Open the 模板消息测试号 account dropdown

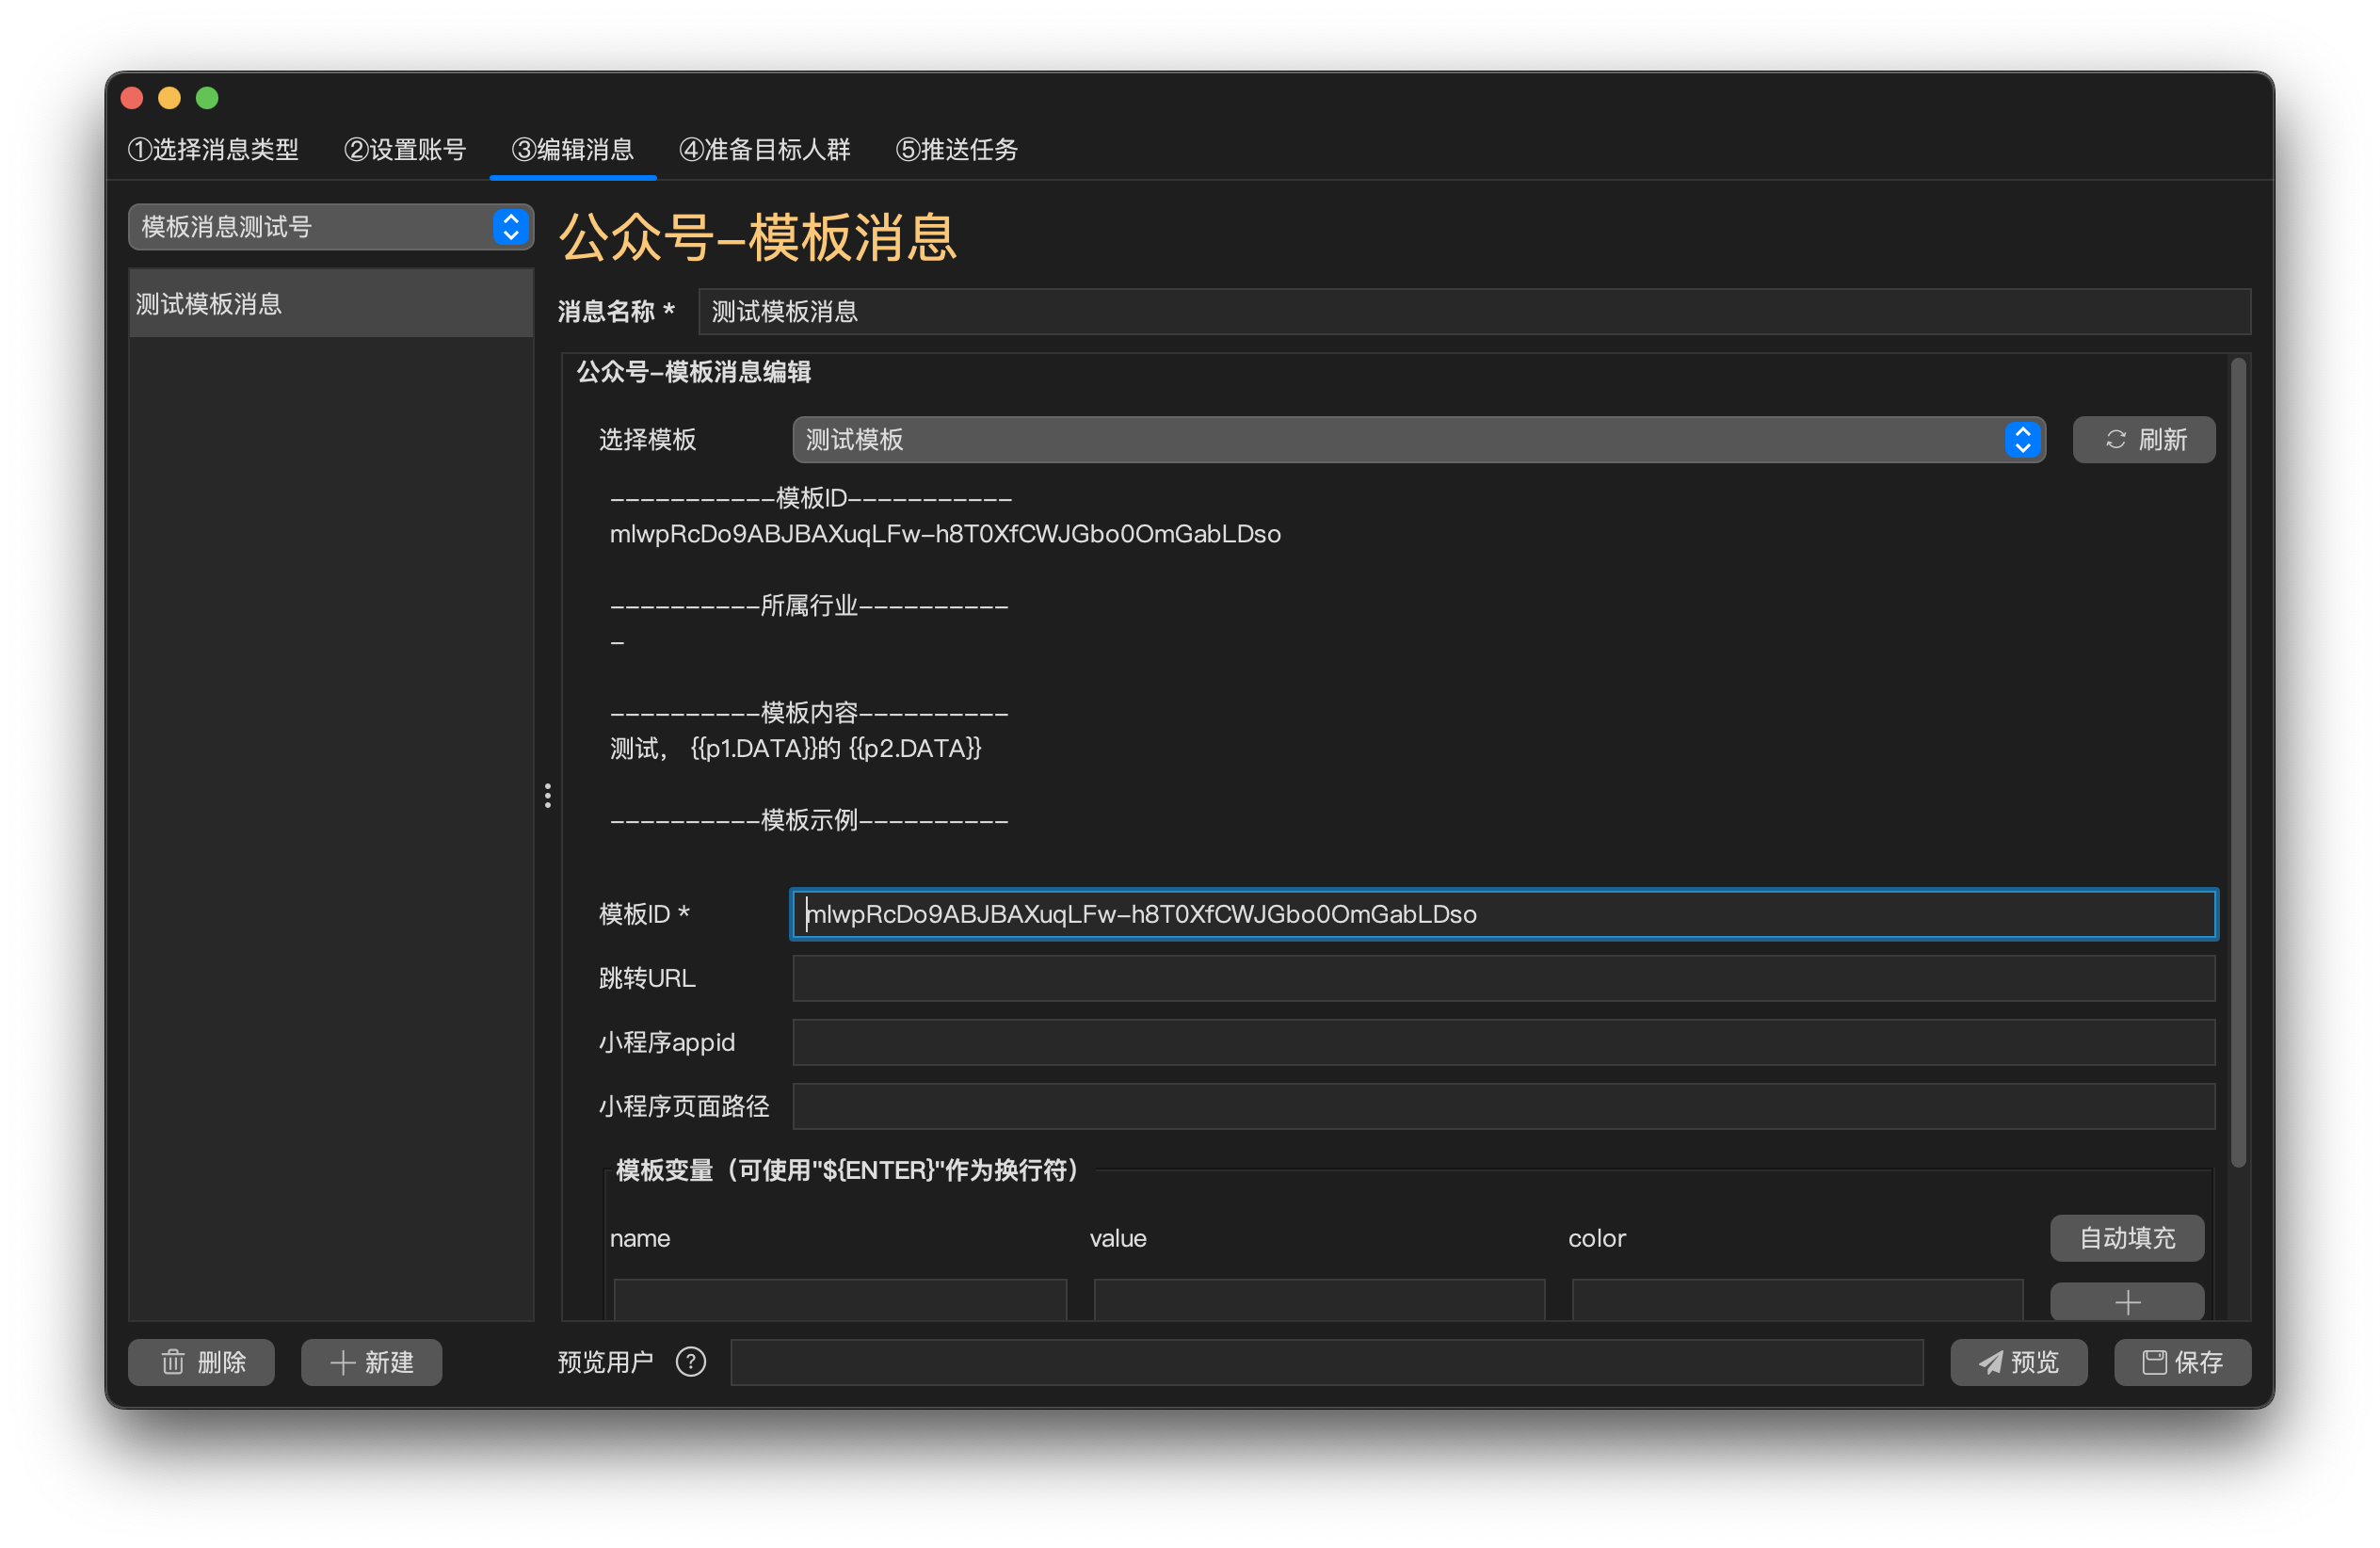tap(330, 227)
